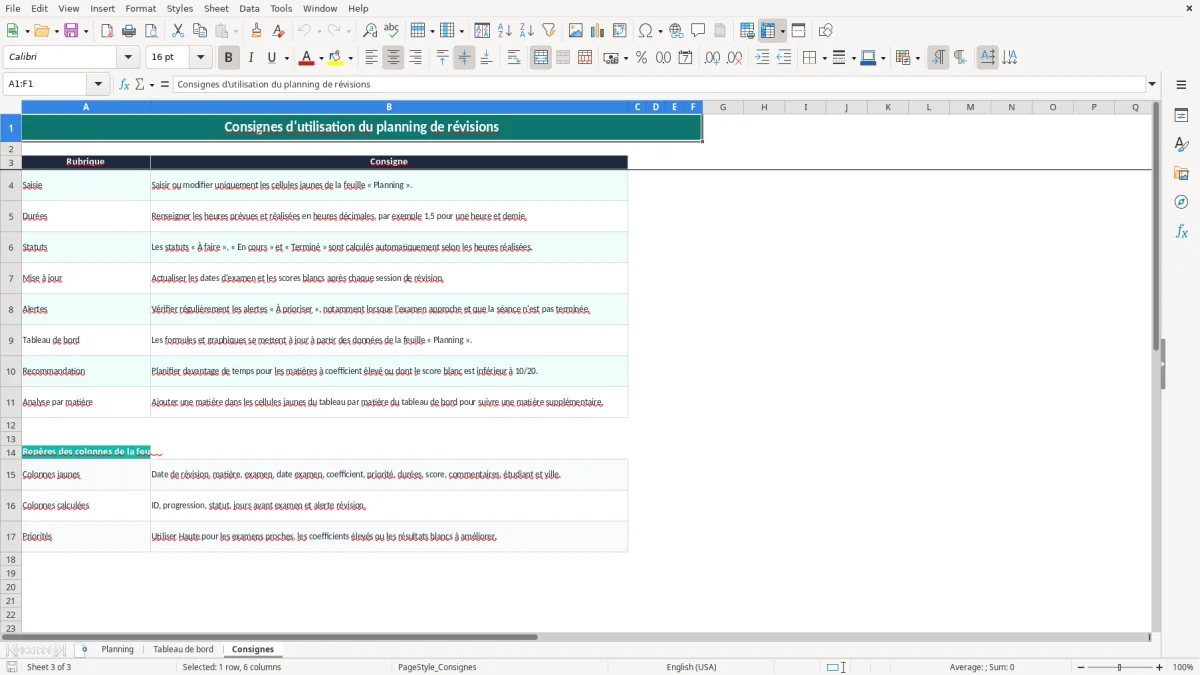Click the Add Decimal Place icon
This screenshot has width=1200, height=675.
pyautogui.click(x=712, y=58)
